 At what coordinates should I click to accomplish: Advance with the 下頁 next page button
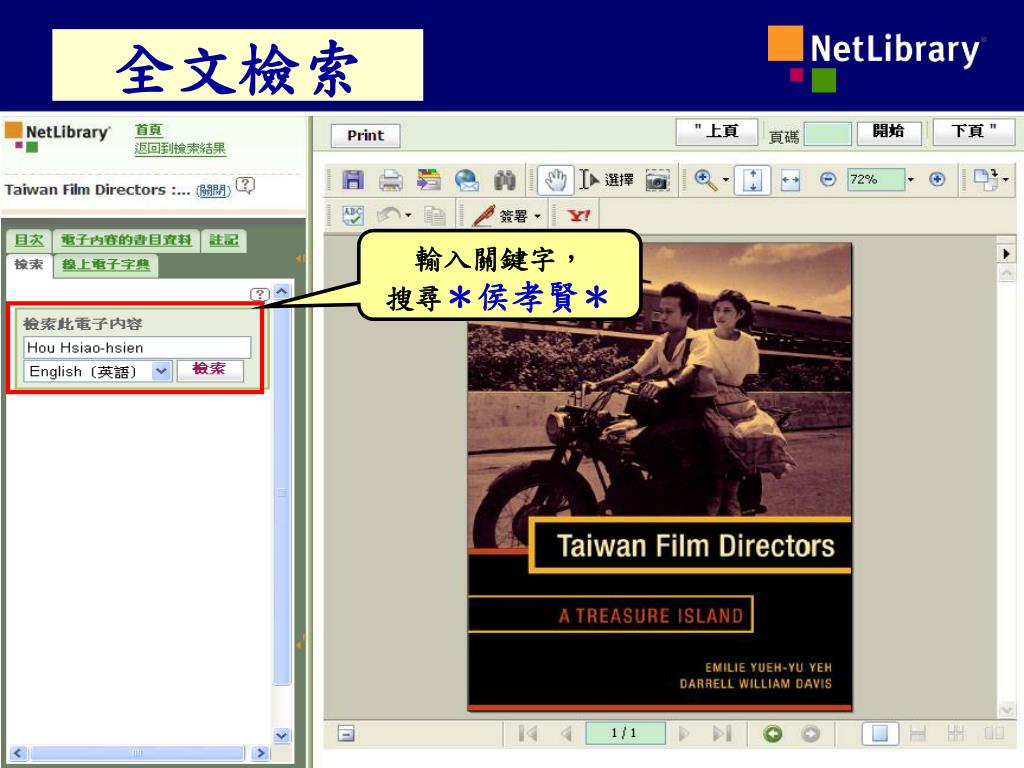point(974,132)
